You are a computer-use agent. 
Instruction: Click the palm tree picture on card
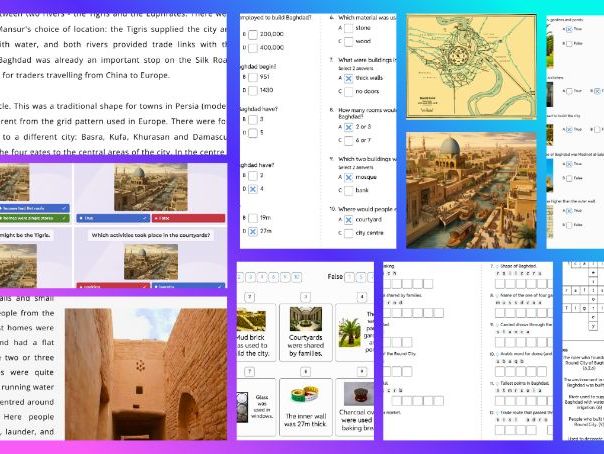(349, 332)
